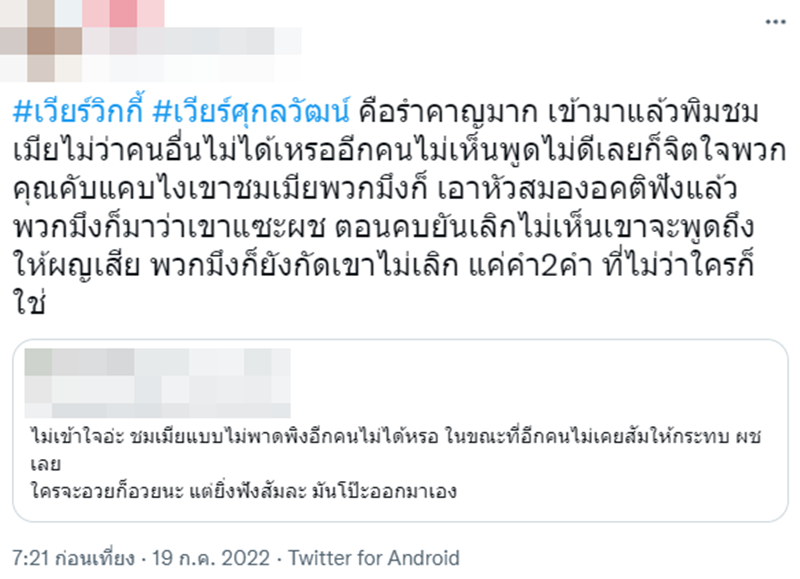This screenshot has height=579, width=800.
Task: Click the author's blurred username handle
Action: 190,42
